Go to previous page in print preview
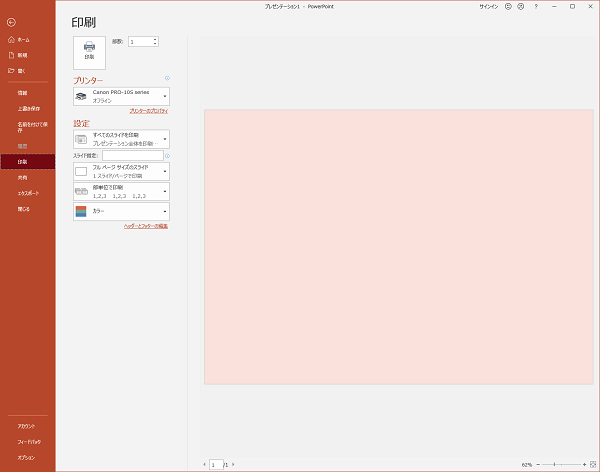Image resolution: width=600 pixels, height=472 pixels. [x=204, y=464]
